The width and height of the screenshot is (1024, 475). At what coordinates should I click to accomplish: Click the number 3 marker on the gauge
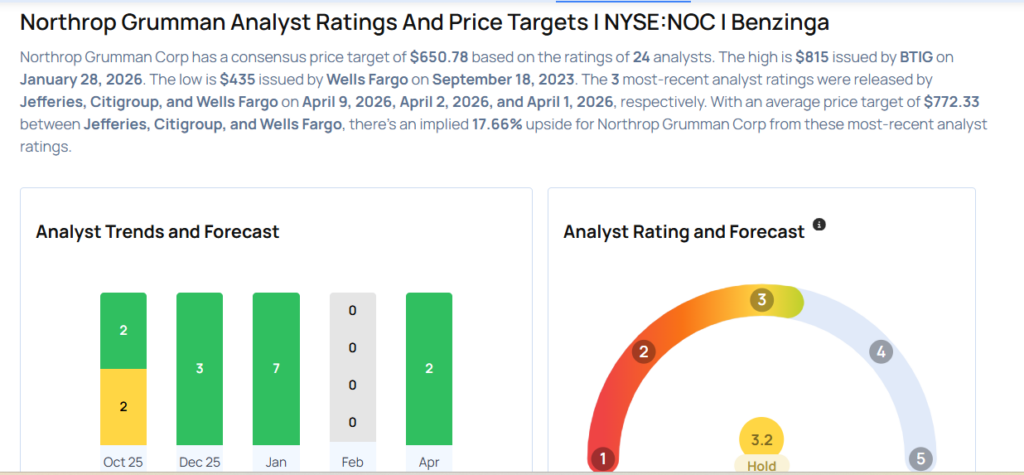click(762, 300)
